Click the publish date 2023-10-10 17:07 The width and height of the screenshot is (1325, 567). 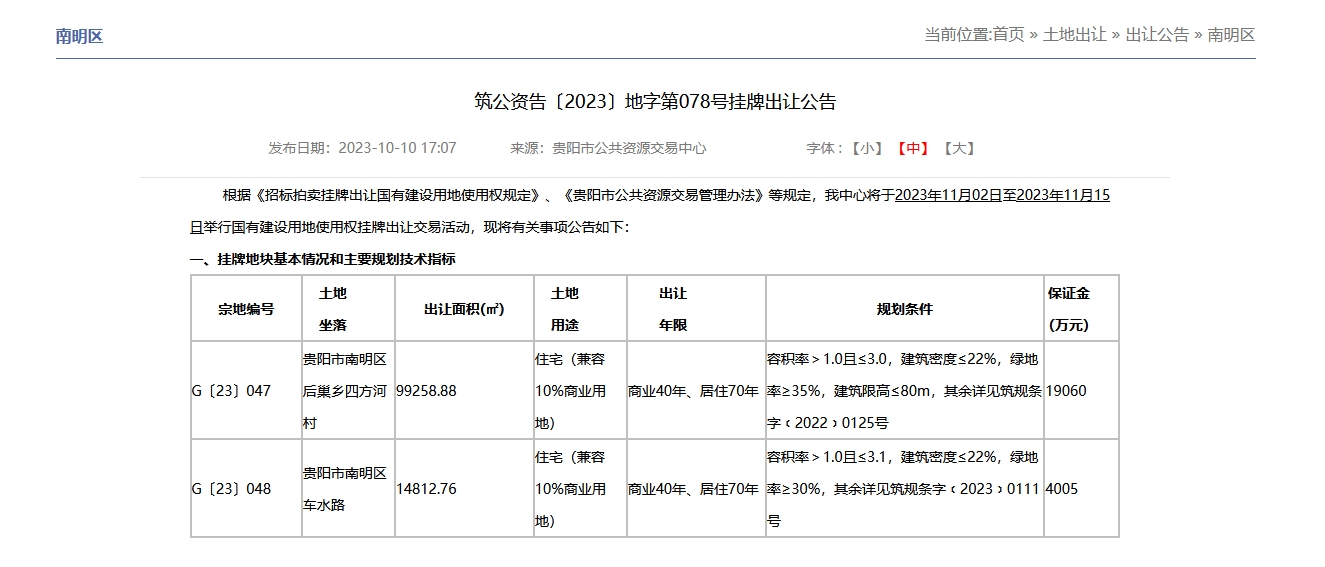tap(397, 148)
